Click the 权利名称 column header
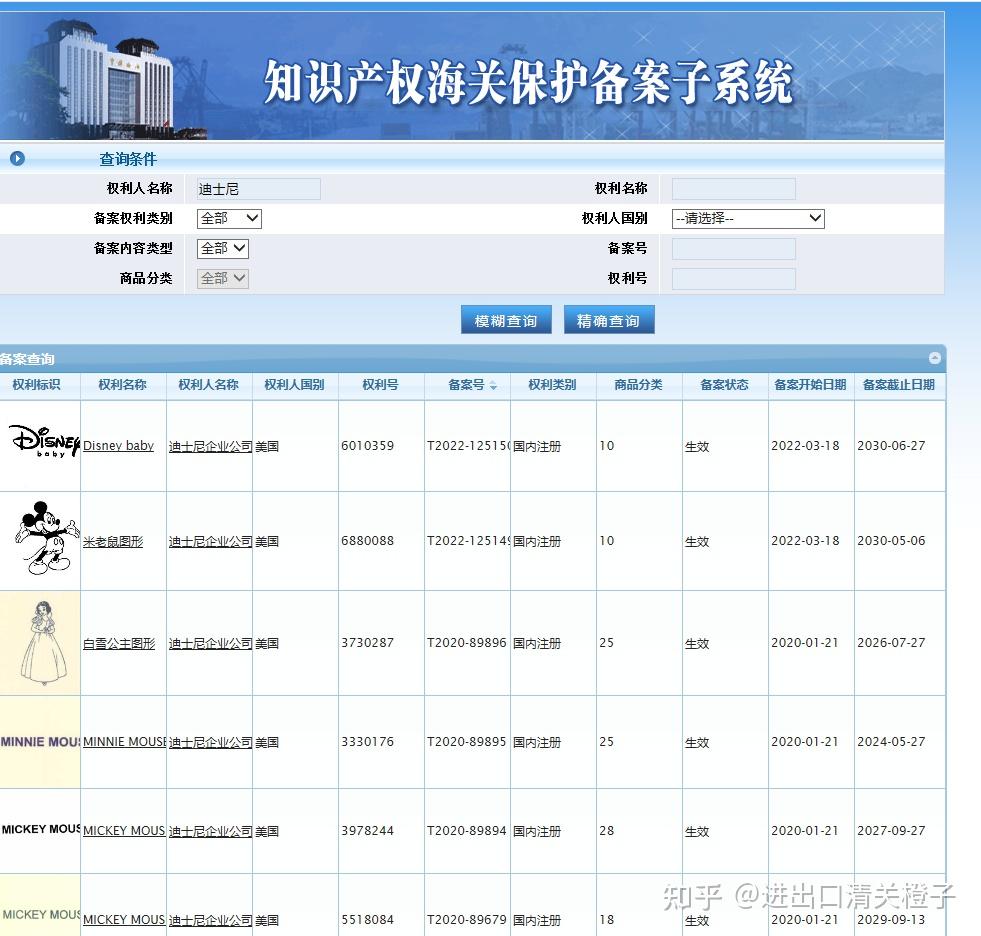 122,385
